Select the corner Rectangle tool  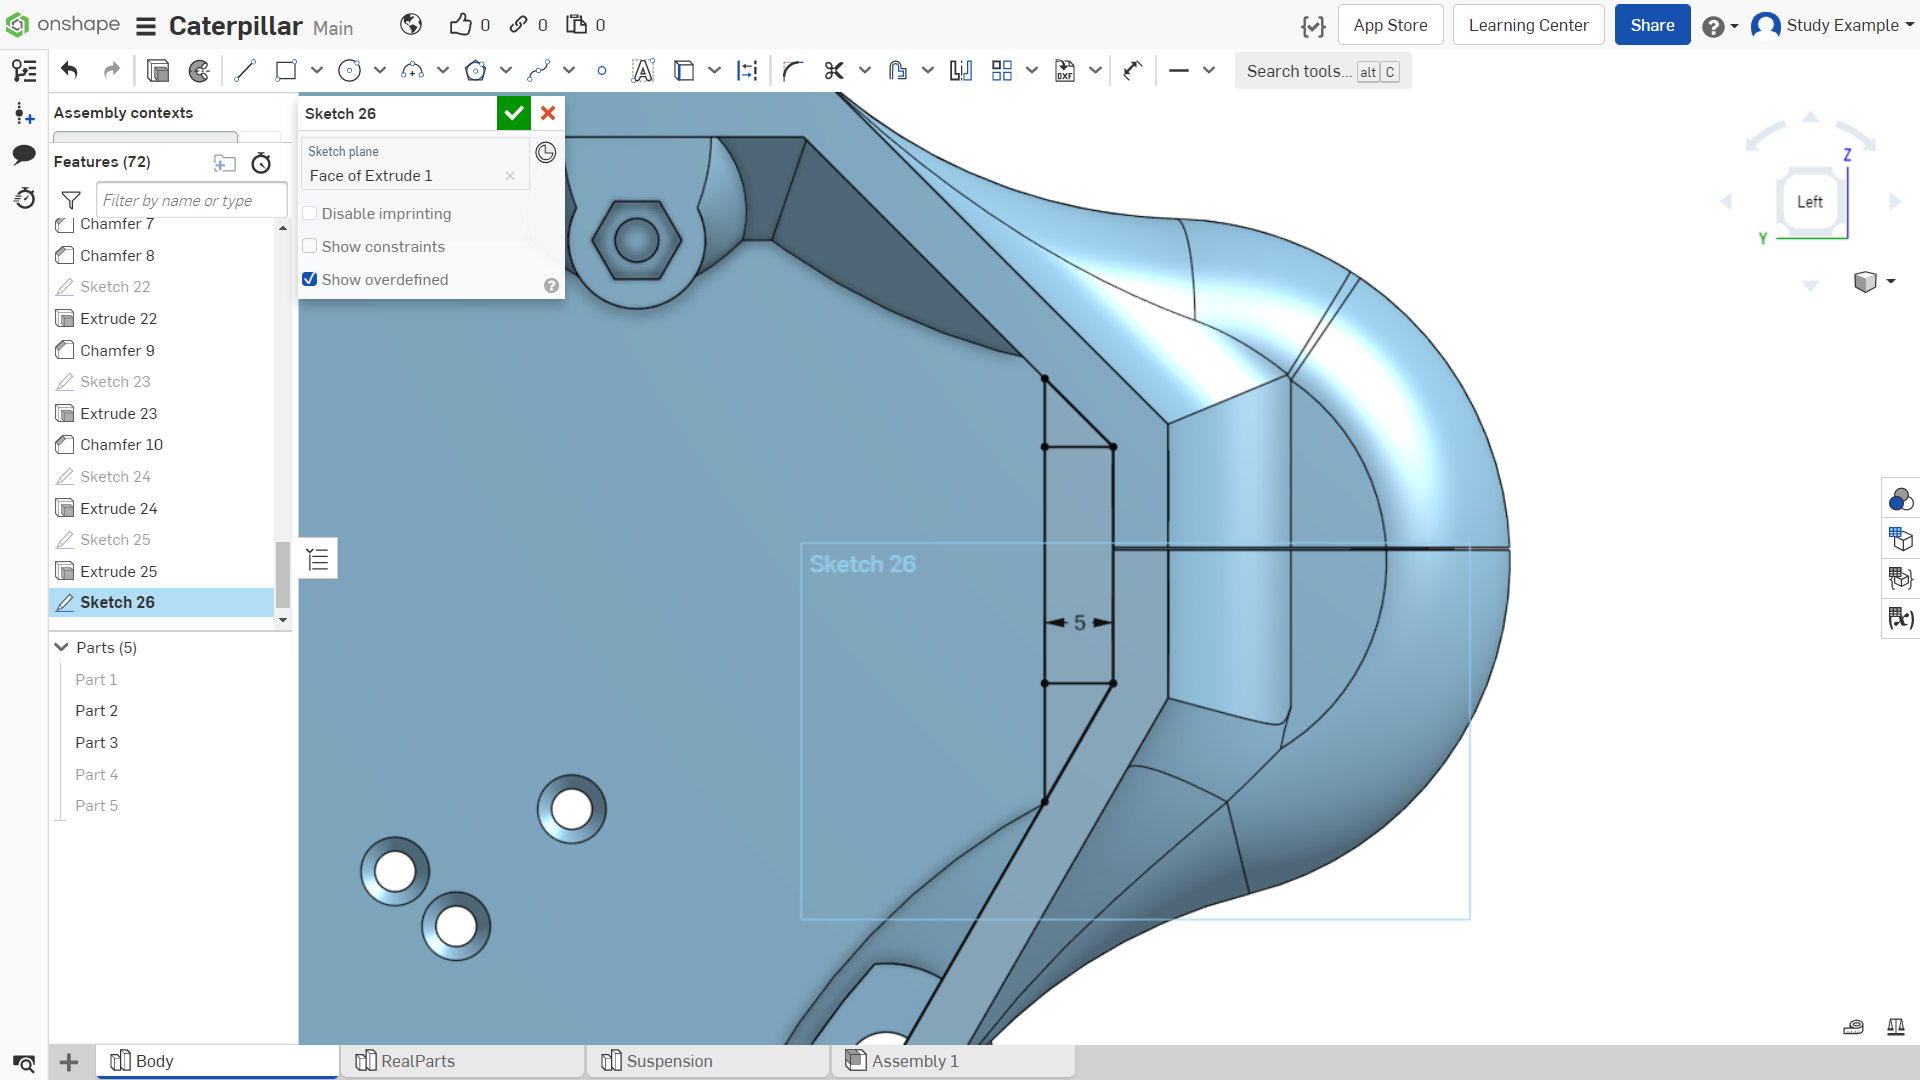pos(286,71)
